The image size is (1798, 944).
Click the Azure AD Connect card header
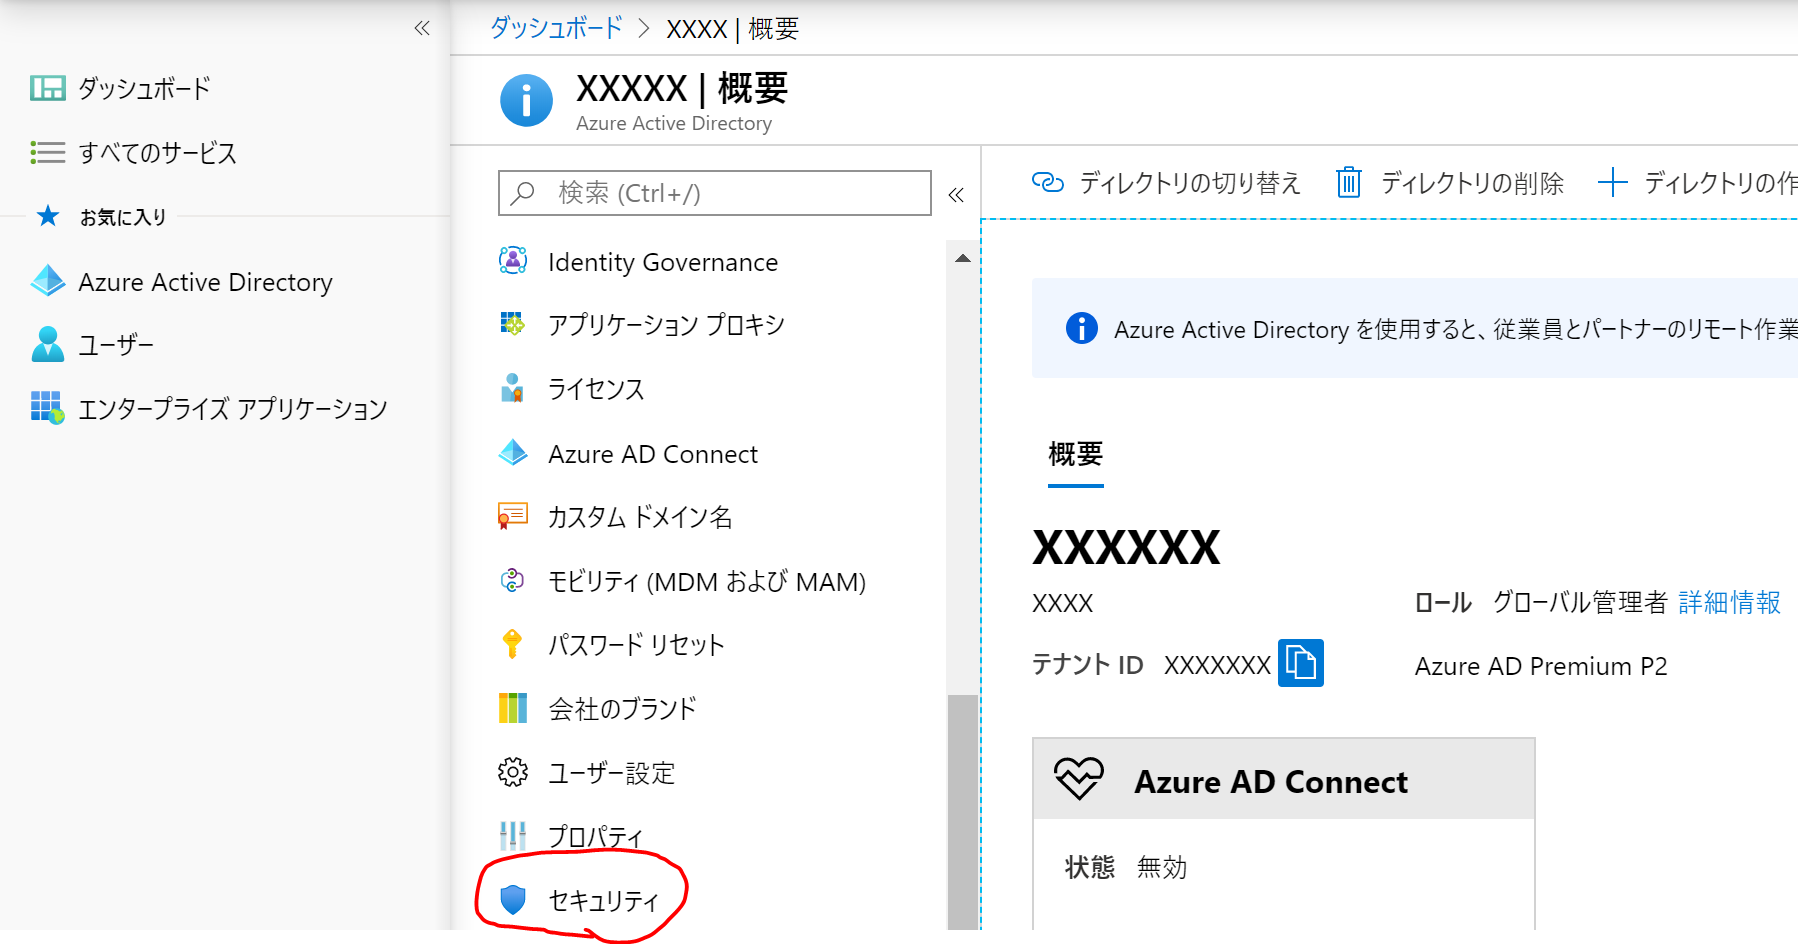pyautogui.click(x=1284, y=779)
